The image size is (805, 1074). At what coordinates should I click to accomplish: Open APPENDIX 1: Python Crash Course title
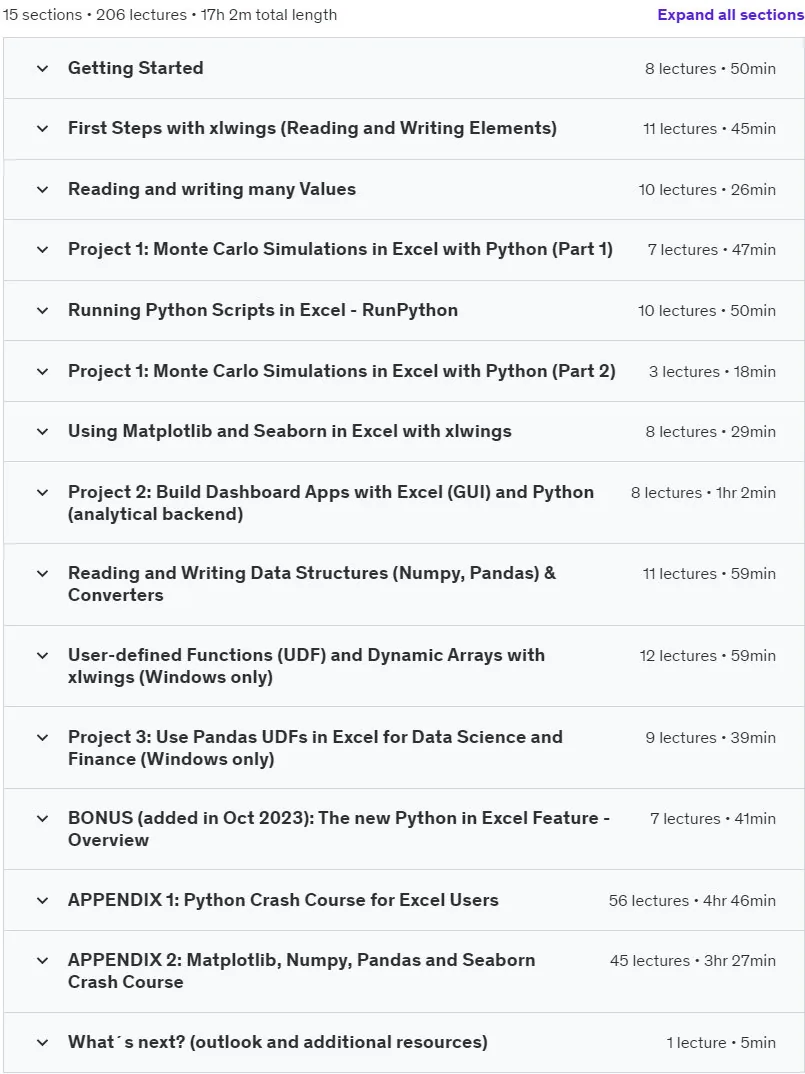pos(283,900)
